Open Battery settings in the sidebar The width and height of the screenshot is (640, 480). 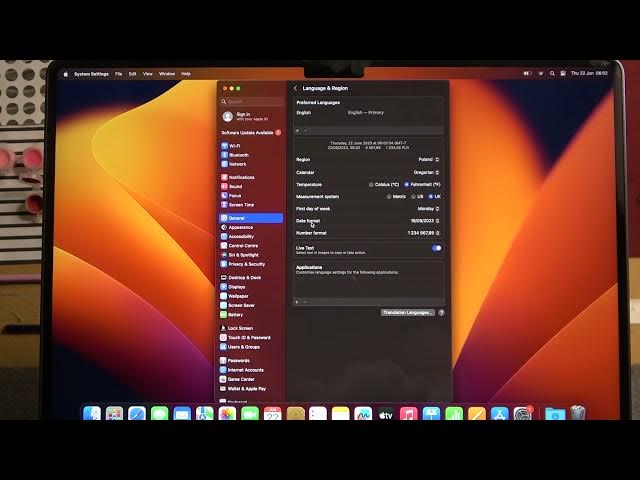pyautogui.click(x=232, y=315)
